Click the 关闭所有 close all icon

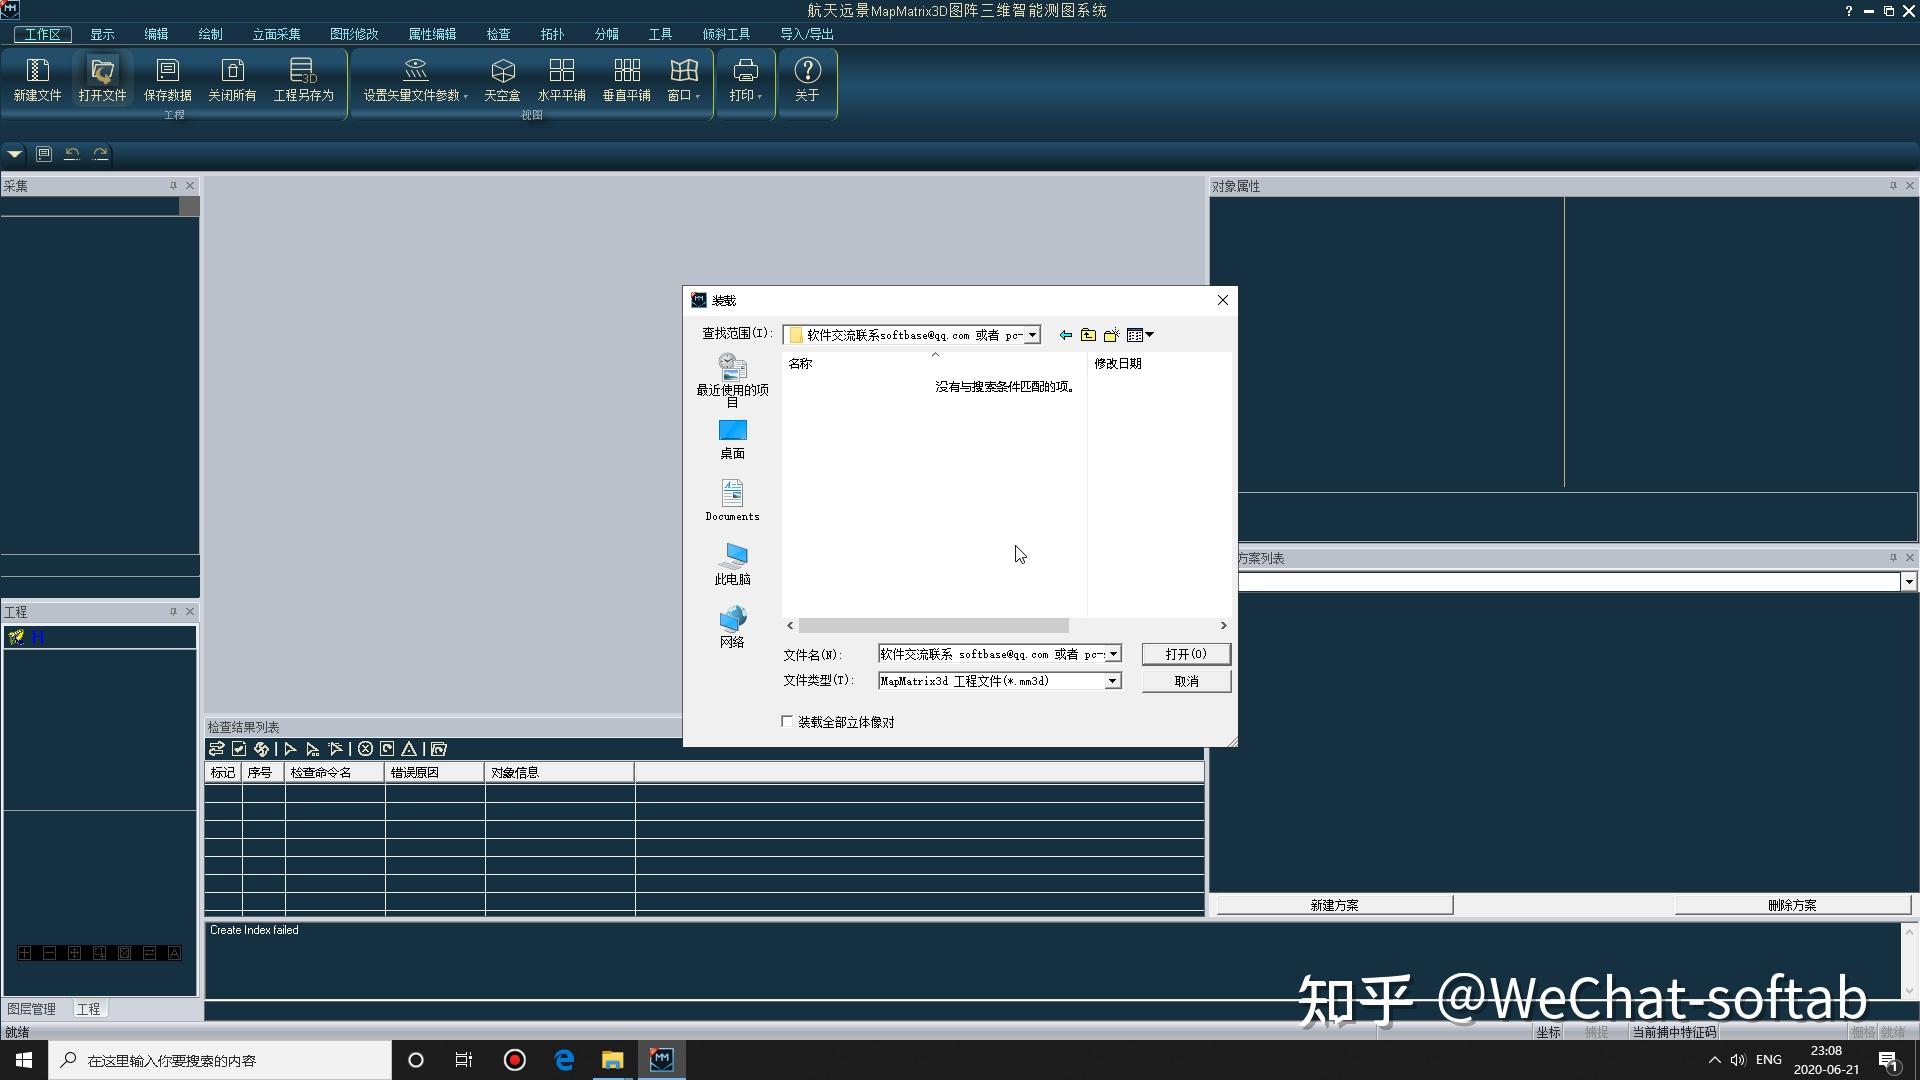[232, 80]
